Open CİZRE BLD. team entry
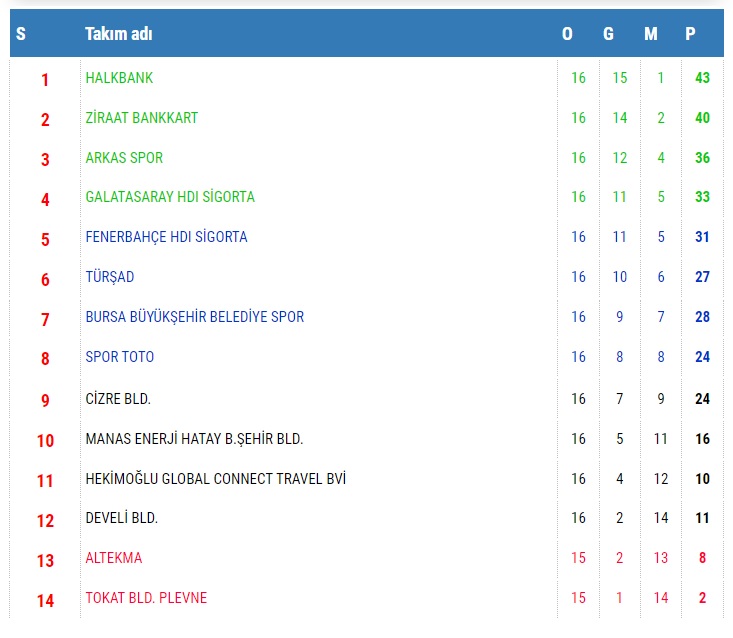Image resolution: width=733 pixels, height=638 pixels. coord(118,399)
